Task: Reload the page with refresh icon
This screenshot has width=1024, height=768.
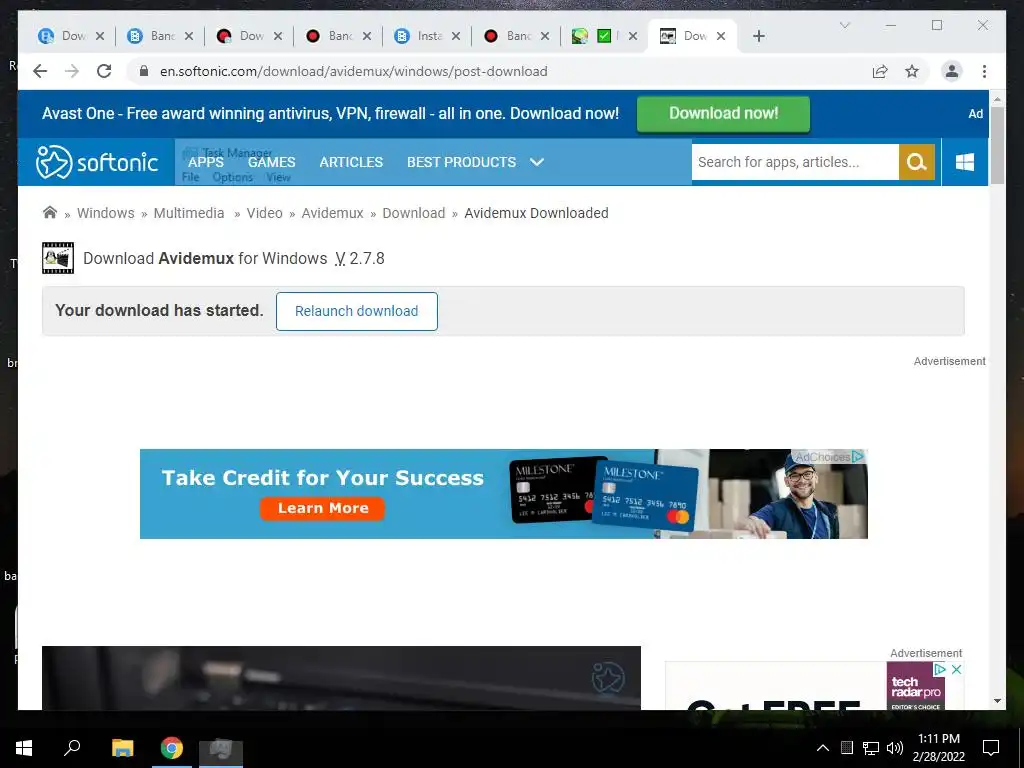Action: click(104, 71)
